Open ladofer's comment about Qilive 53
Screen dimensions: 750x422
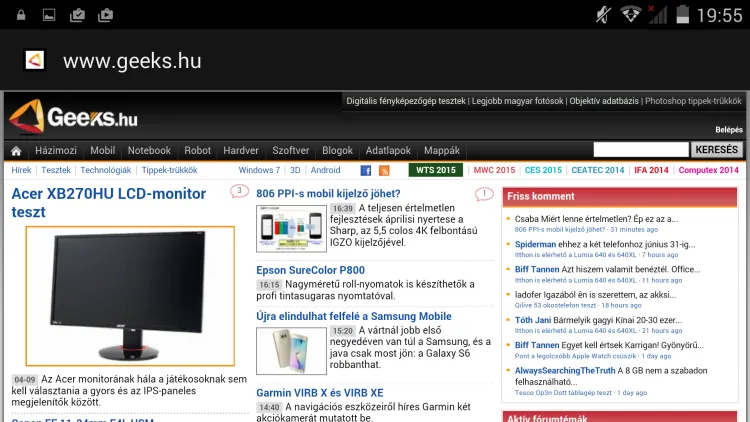[x=595, y=295]
